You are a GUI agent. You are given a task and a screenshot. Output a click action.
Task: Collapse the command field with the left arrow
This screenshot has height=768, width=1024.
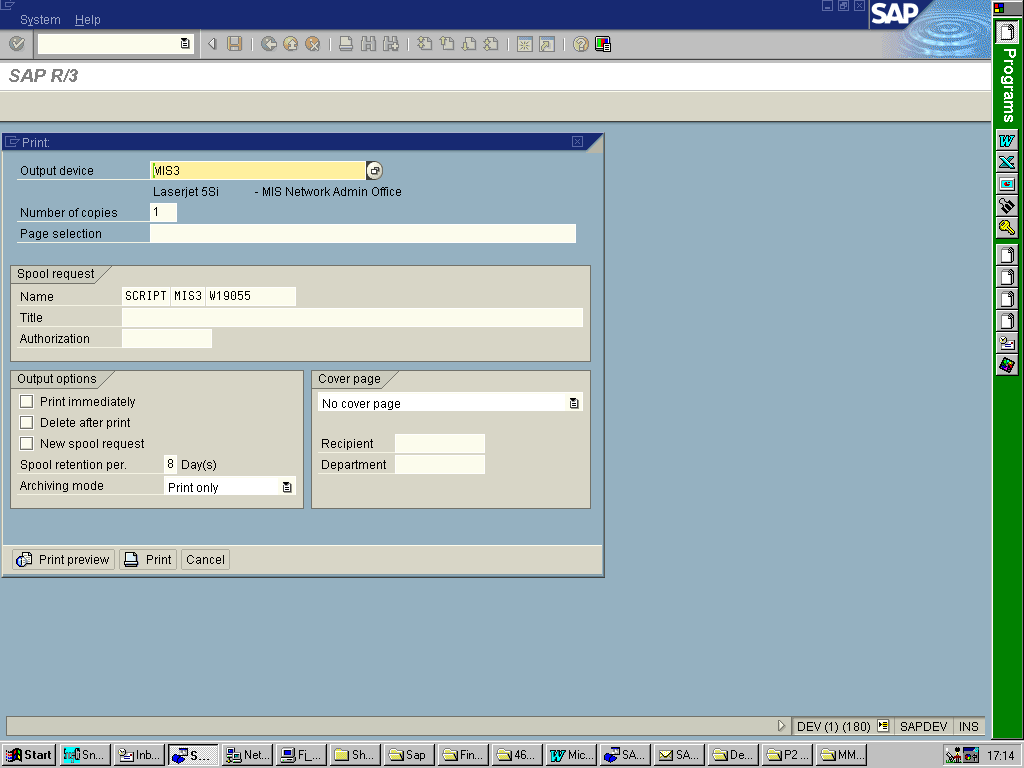[x=212, y=44]
